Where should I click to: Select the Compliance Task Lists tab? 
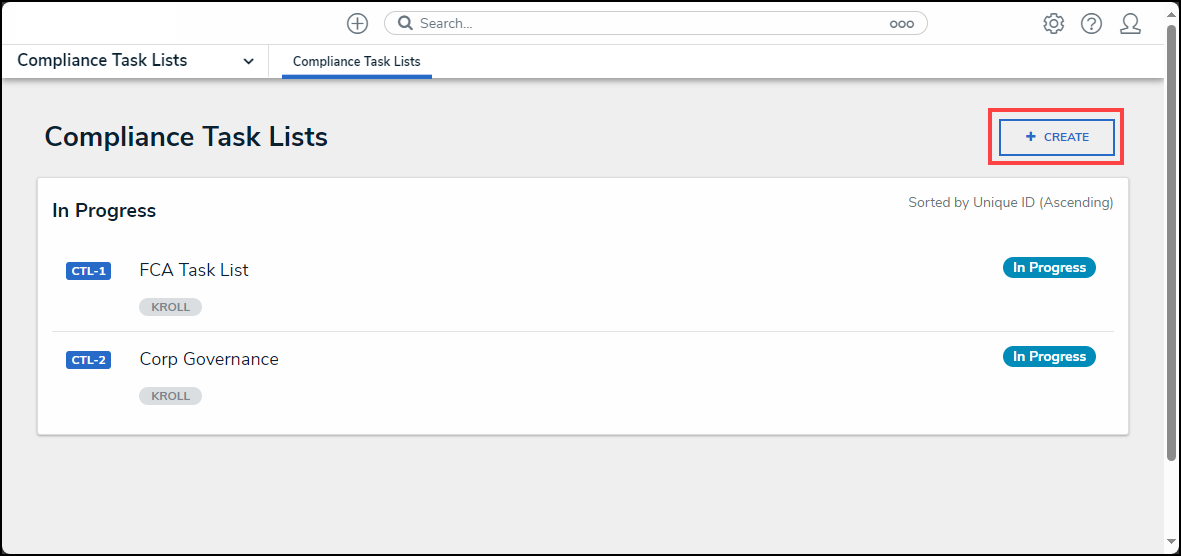point(357,62)
